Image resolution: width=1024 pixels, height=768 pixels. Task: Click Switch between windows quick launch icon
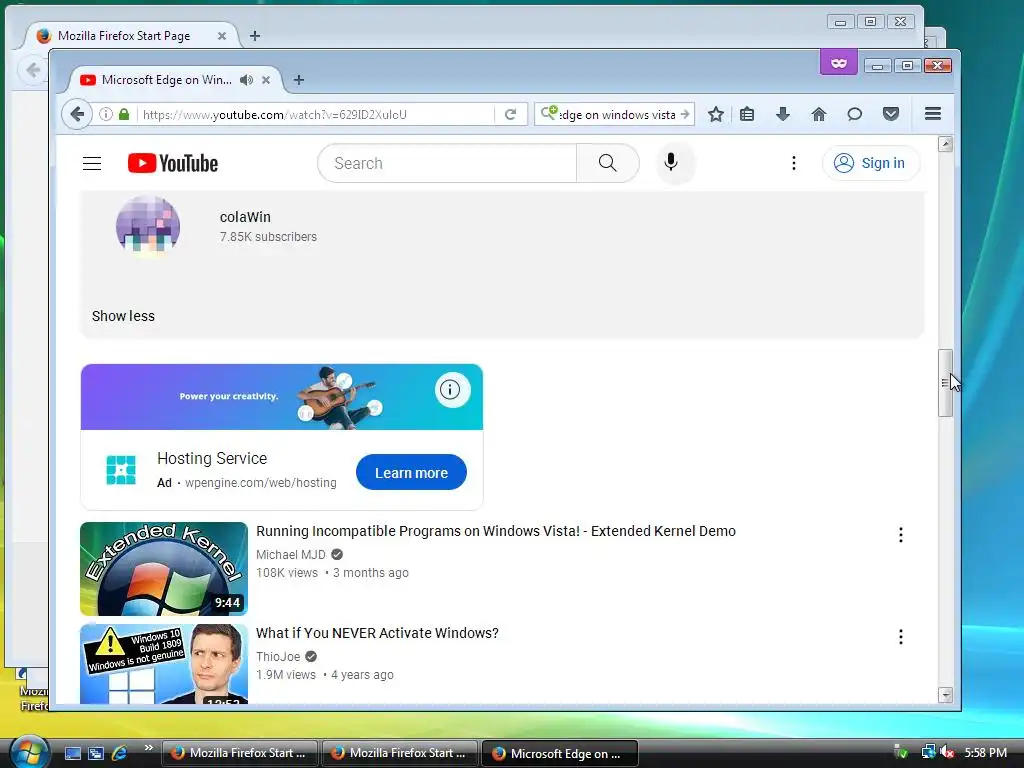click(96, 753)
